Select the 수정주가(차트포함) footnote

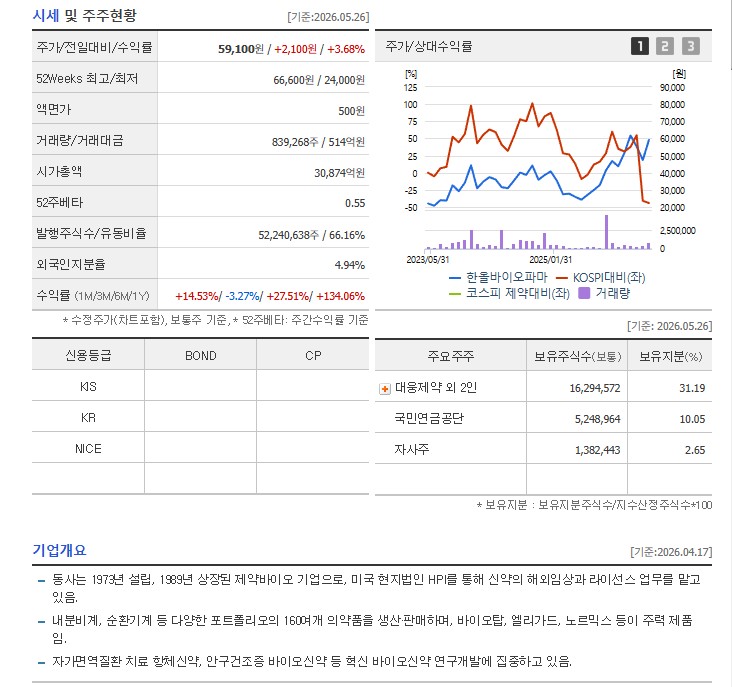point(215,320)
